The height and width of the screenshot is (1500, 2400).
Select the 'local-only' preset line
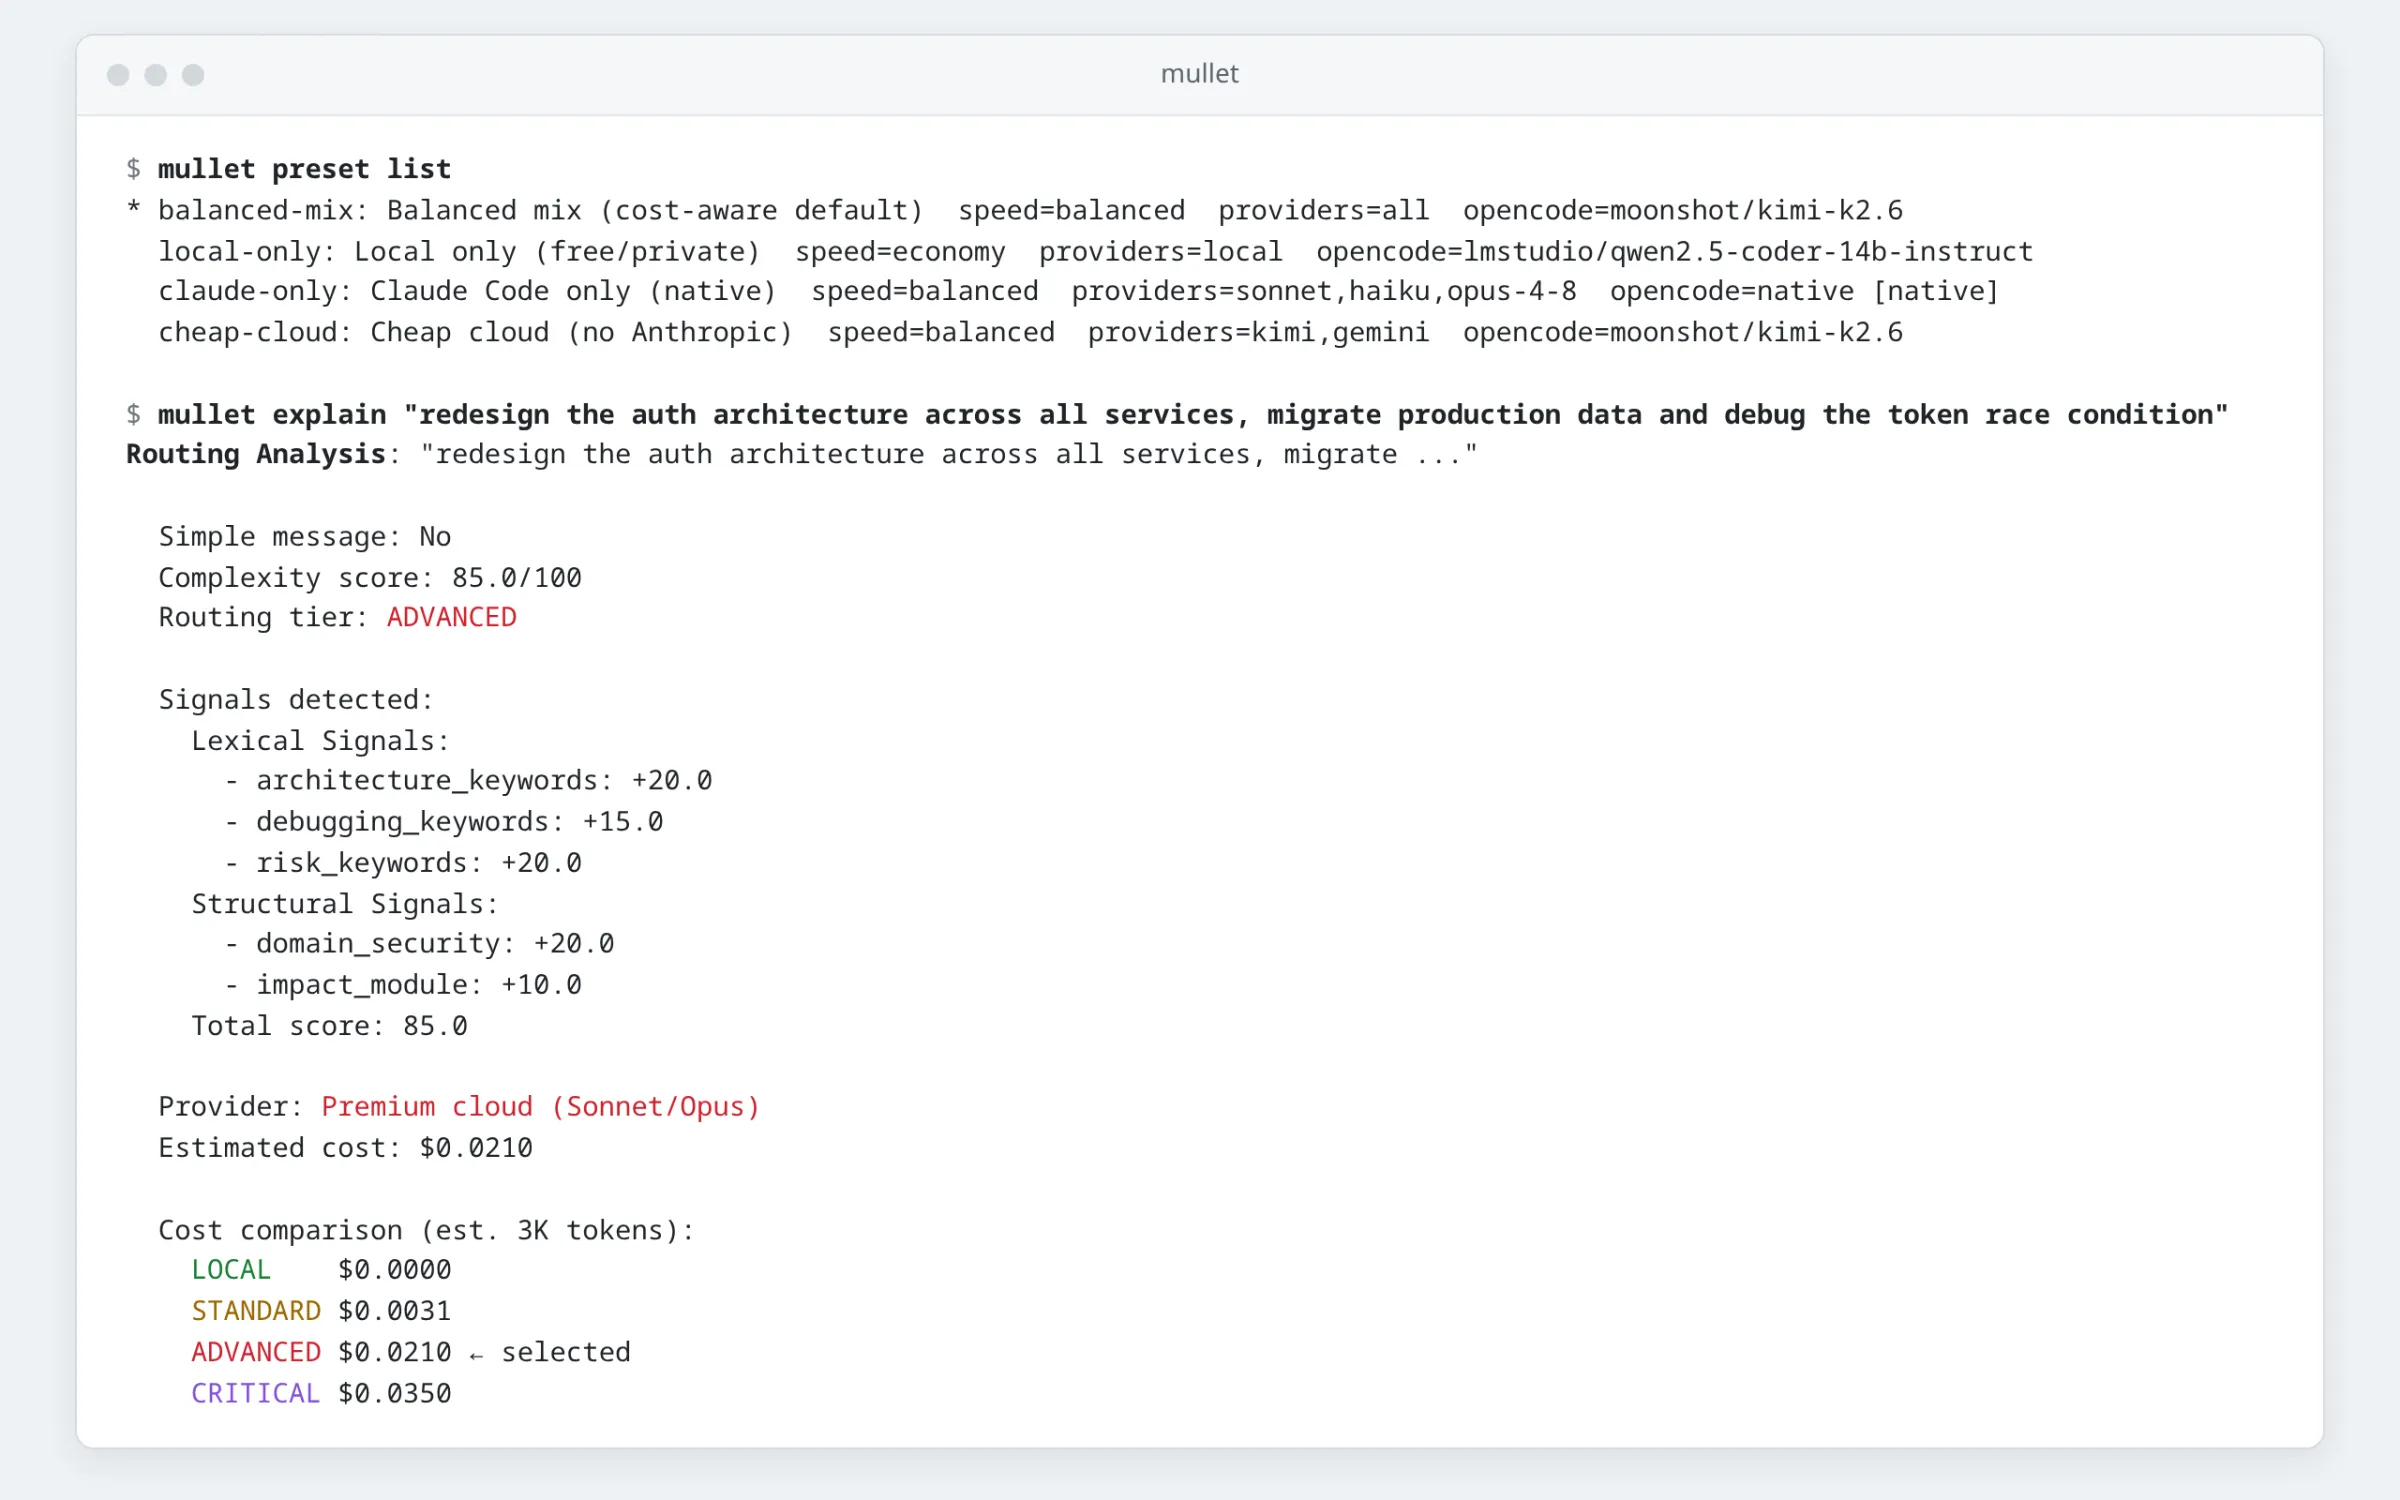1095,251
